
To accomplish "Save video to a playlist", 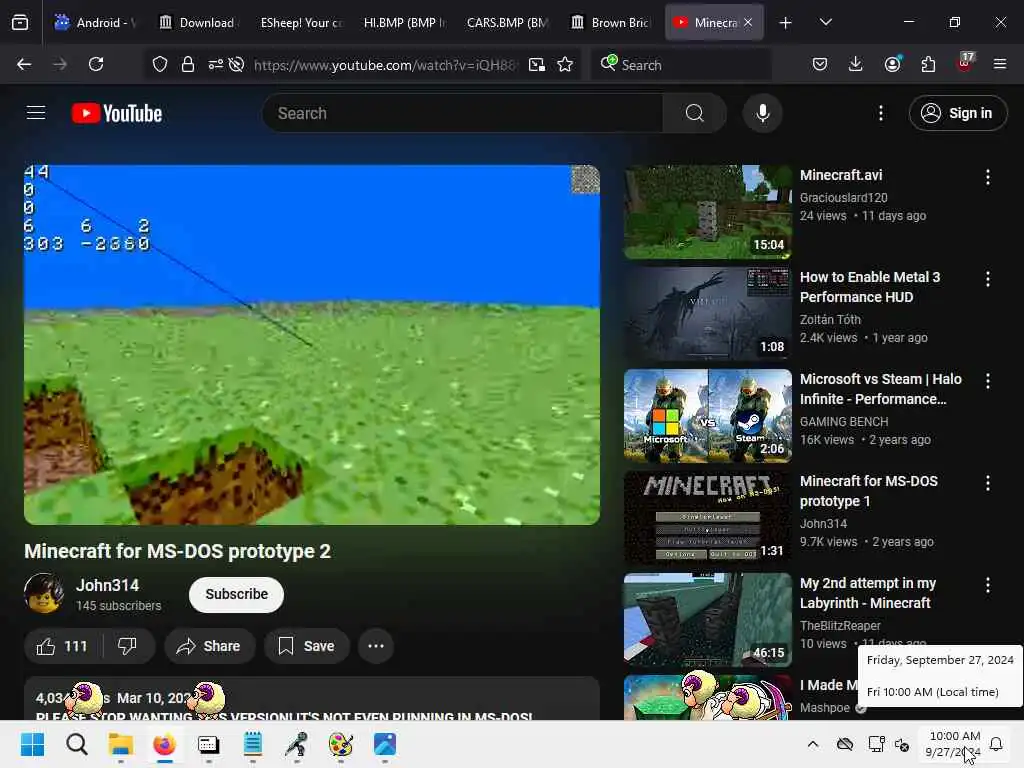I will click(306, 646).
